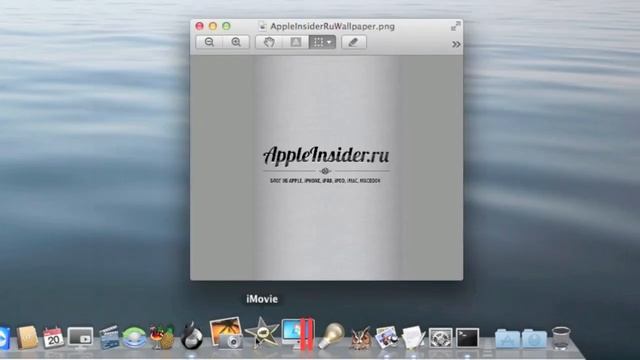Expand hidden toolbar items with double chevron
640x360 pixels.
pyautogui.click(x=456, y=44)
